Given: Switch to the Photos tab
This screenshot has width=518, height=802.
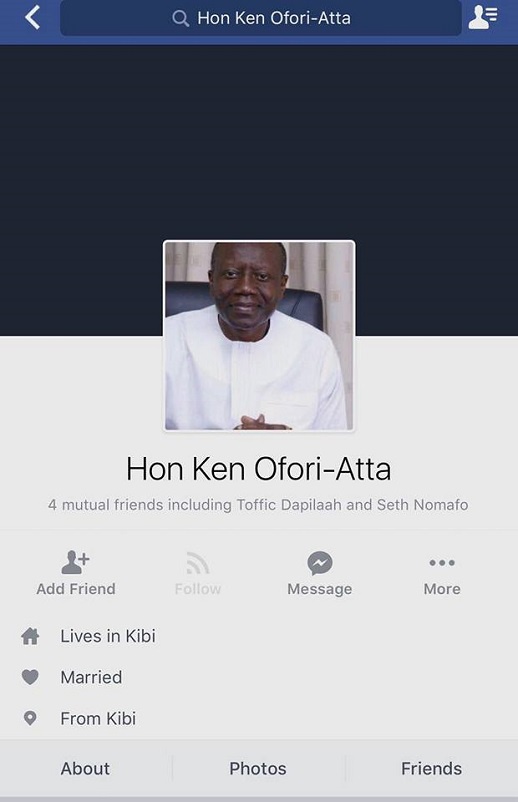Looking at the screenshot, I should [x=258, y=768].
